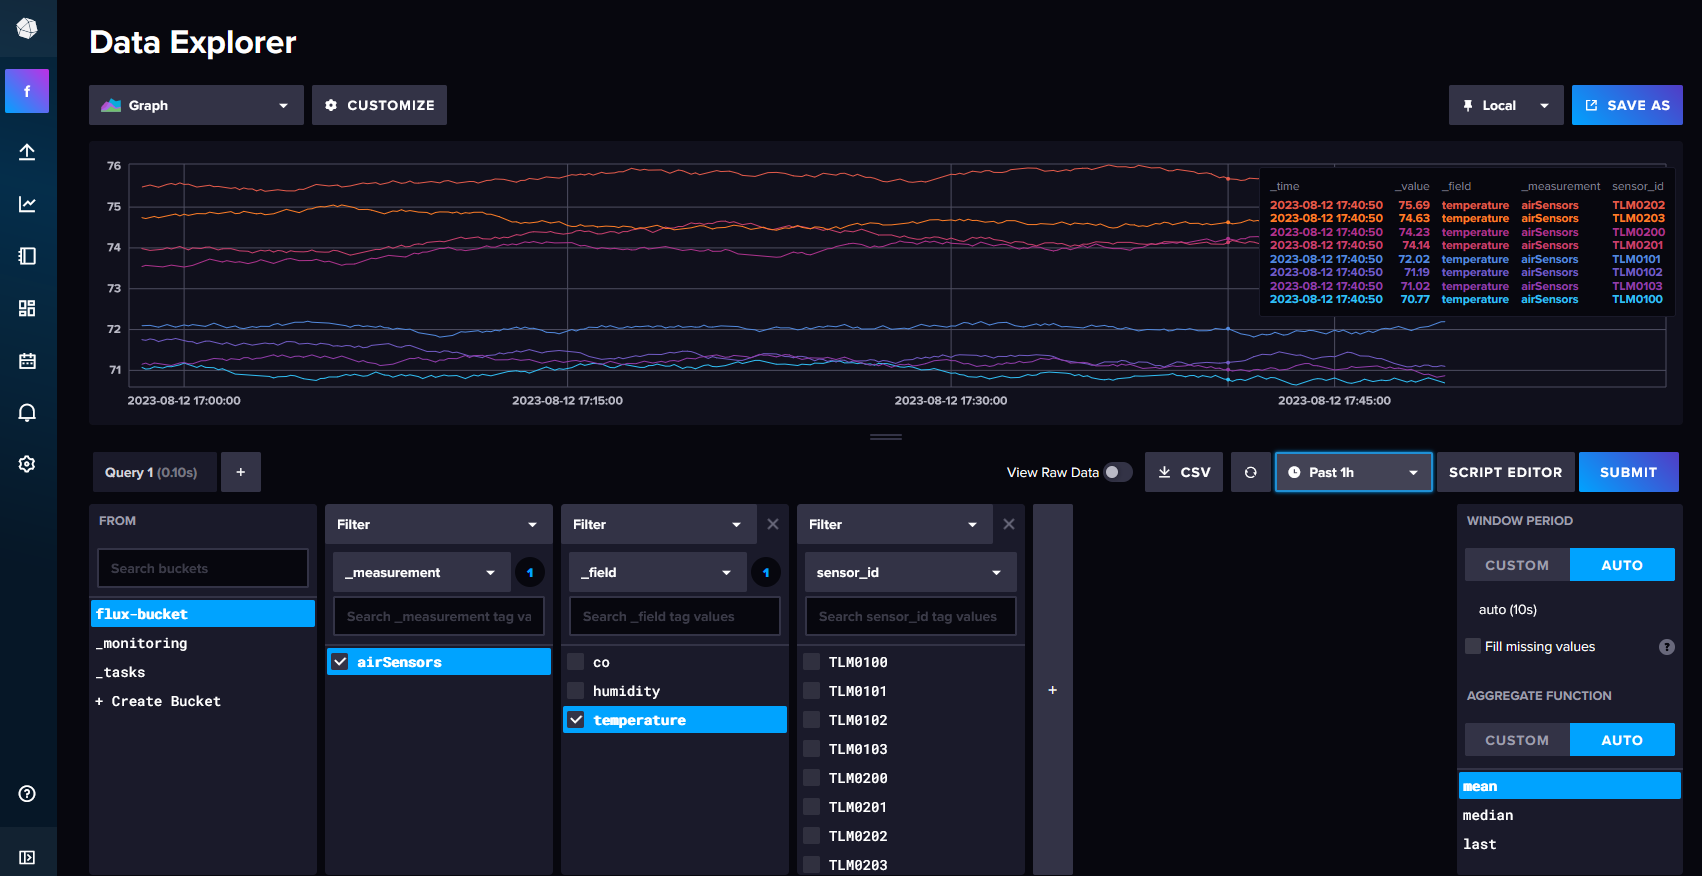
Task: Open the Past 1h time range dropdown
Action: pos(1354,472)
